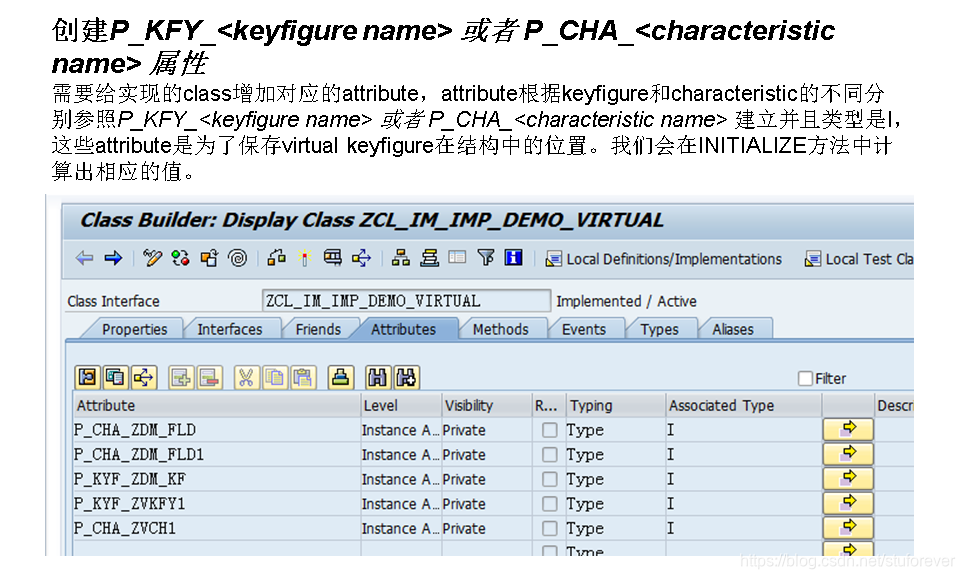Click the attribute toolbar branching-arrows icon
This screenshot has width=965, height=579.
point(143,377)
